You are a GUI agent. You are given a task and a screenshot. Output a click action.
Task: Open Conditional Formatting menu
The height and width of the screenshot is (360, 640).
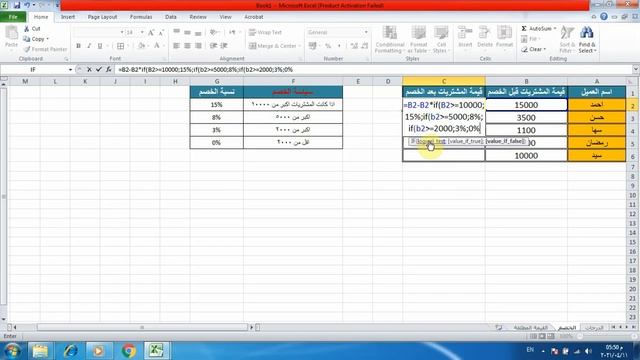pyautogui.click(x=389, y=39)
